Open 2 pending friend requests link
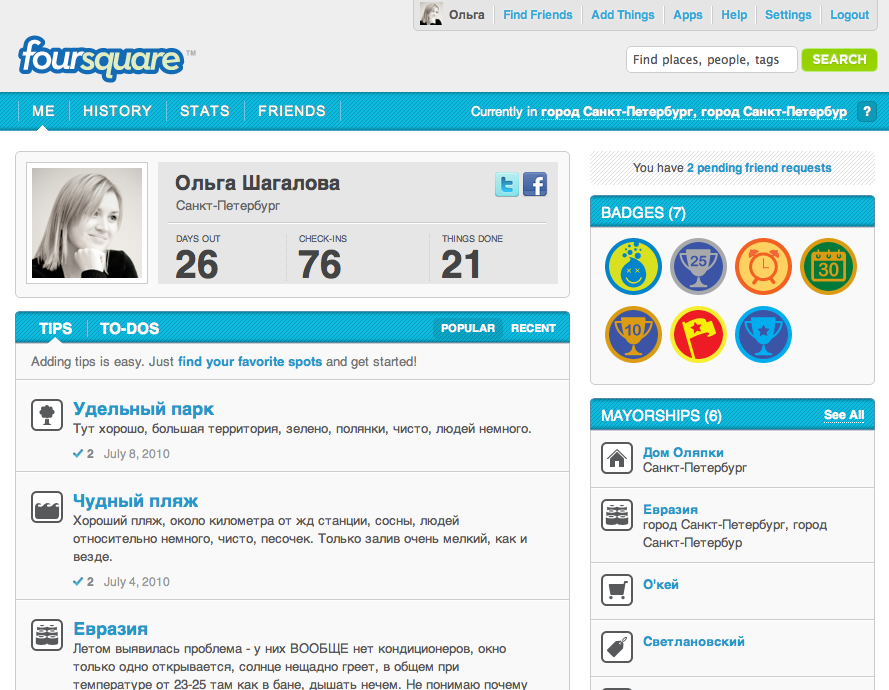Viewport: 889px width, 690px height. [759, 168]
